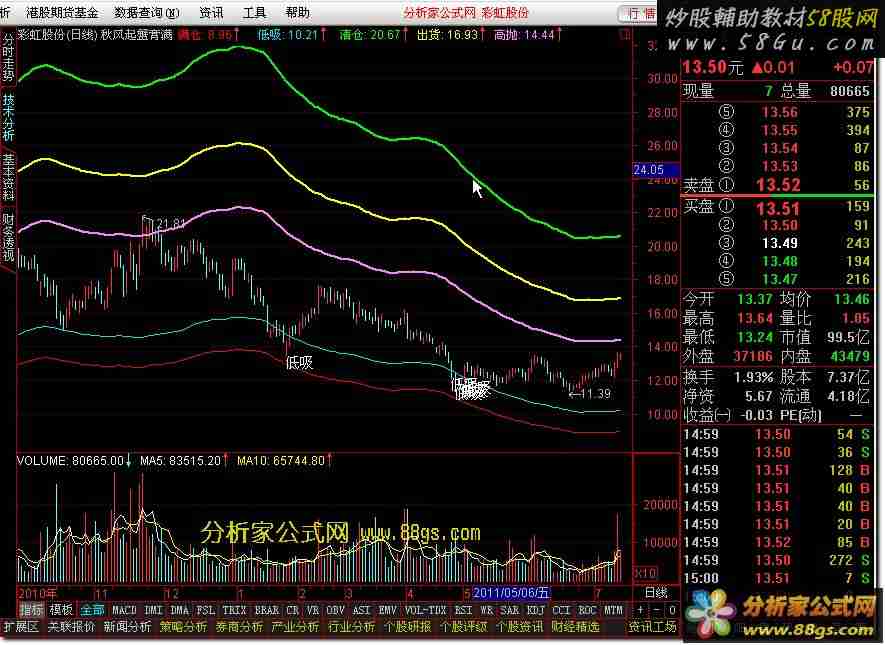This screenshot has width=885, height=645.
Task: Switch indicator to RSI
Action: coord(463,610)
